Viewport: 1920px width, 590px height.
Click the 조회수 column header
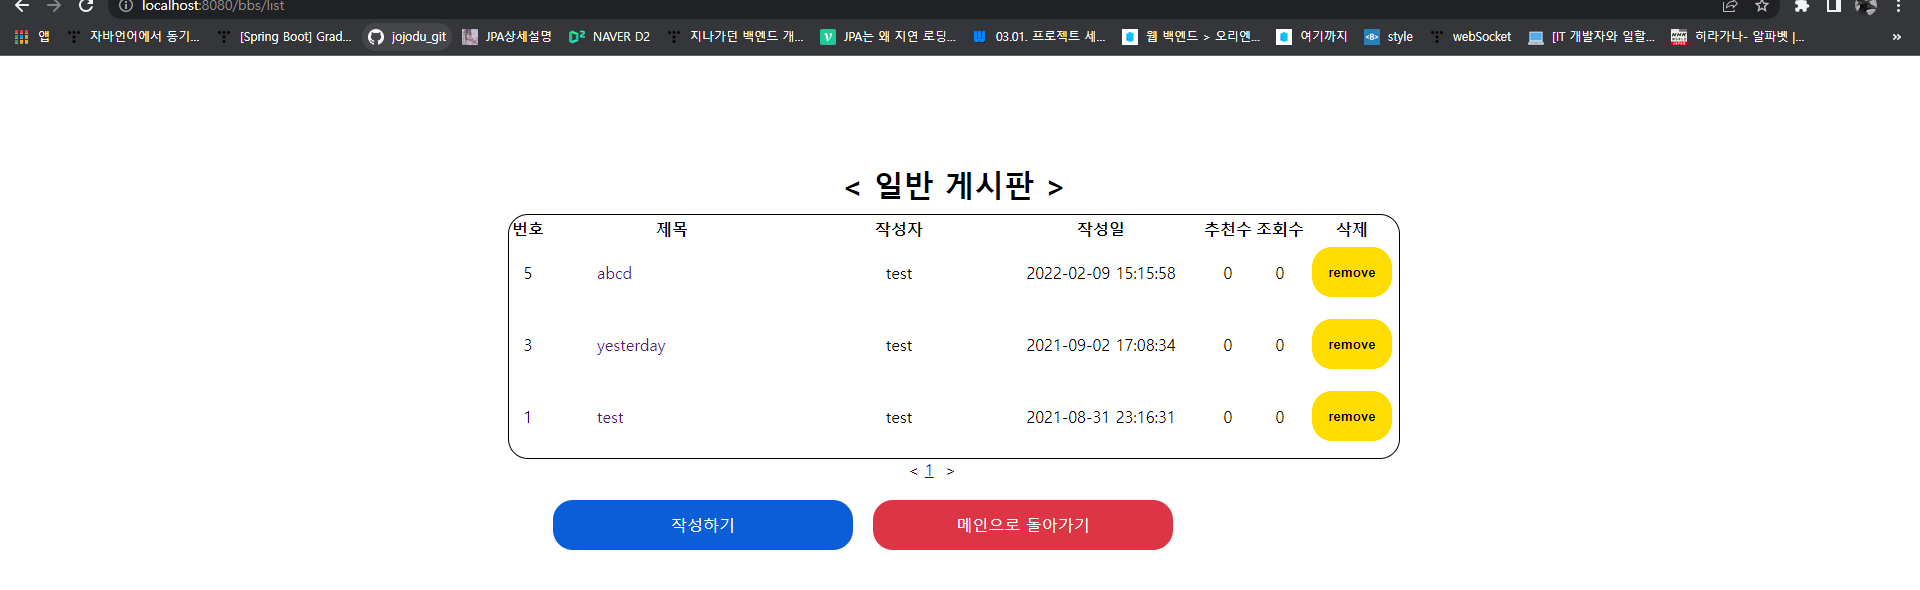pos(1280,229)
